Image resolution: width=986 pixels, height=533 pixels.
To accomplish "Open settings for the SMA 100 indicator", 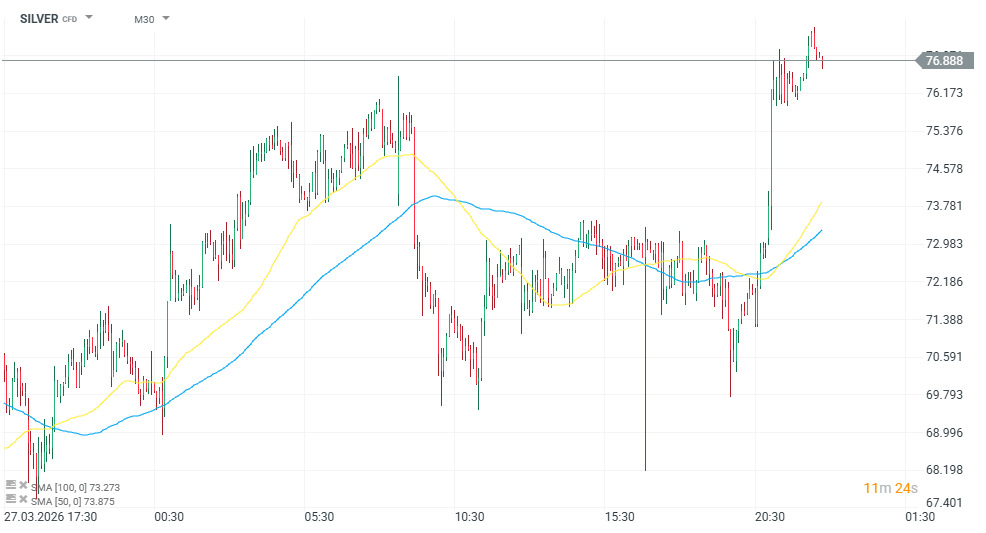I will tap(11, 484).
